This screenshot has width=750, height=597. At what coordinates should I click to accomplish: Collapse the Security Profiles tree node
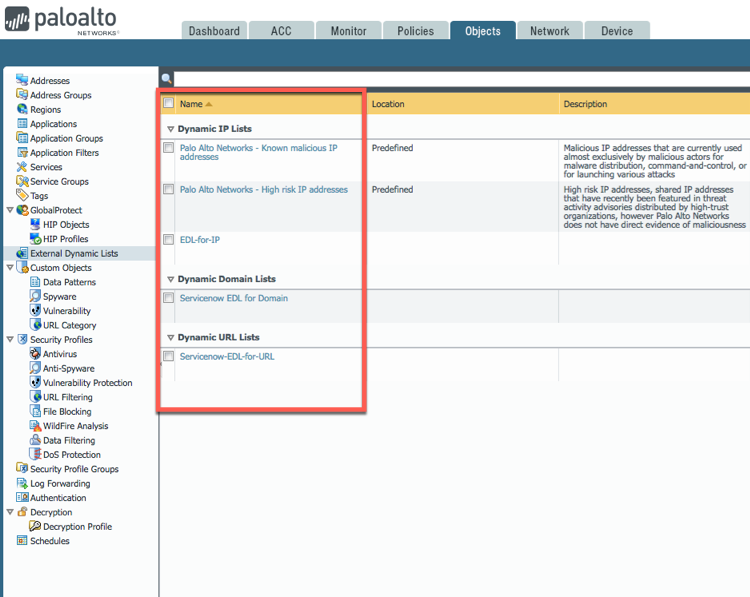(10, 339)
